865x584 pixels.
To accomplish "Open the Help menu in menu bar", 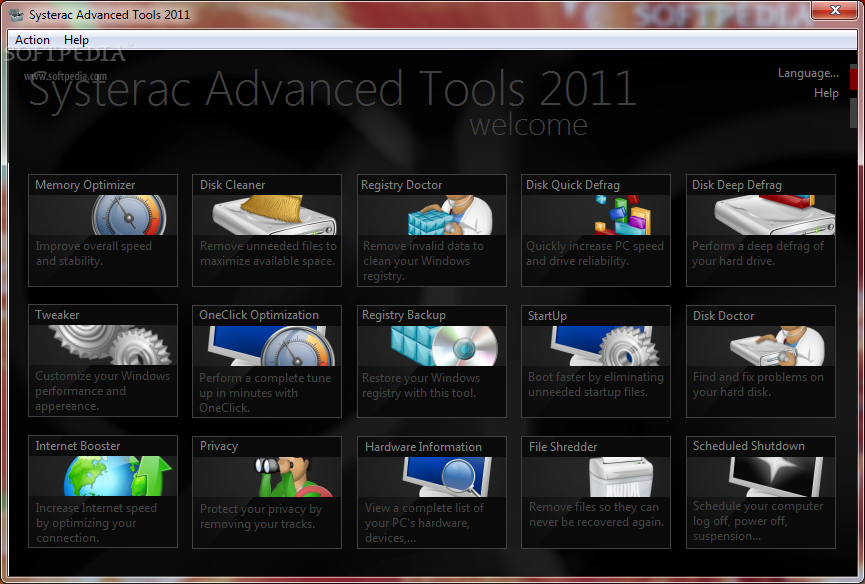I will coord(76,40).
